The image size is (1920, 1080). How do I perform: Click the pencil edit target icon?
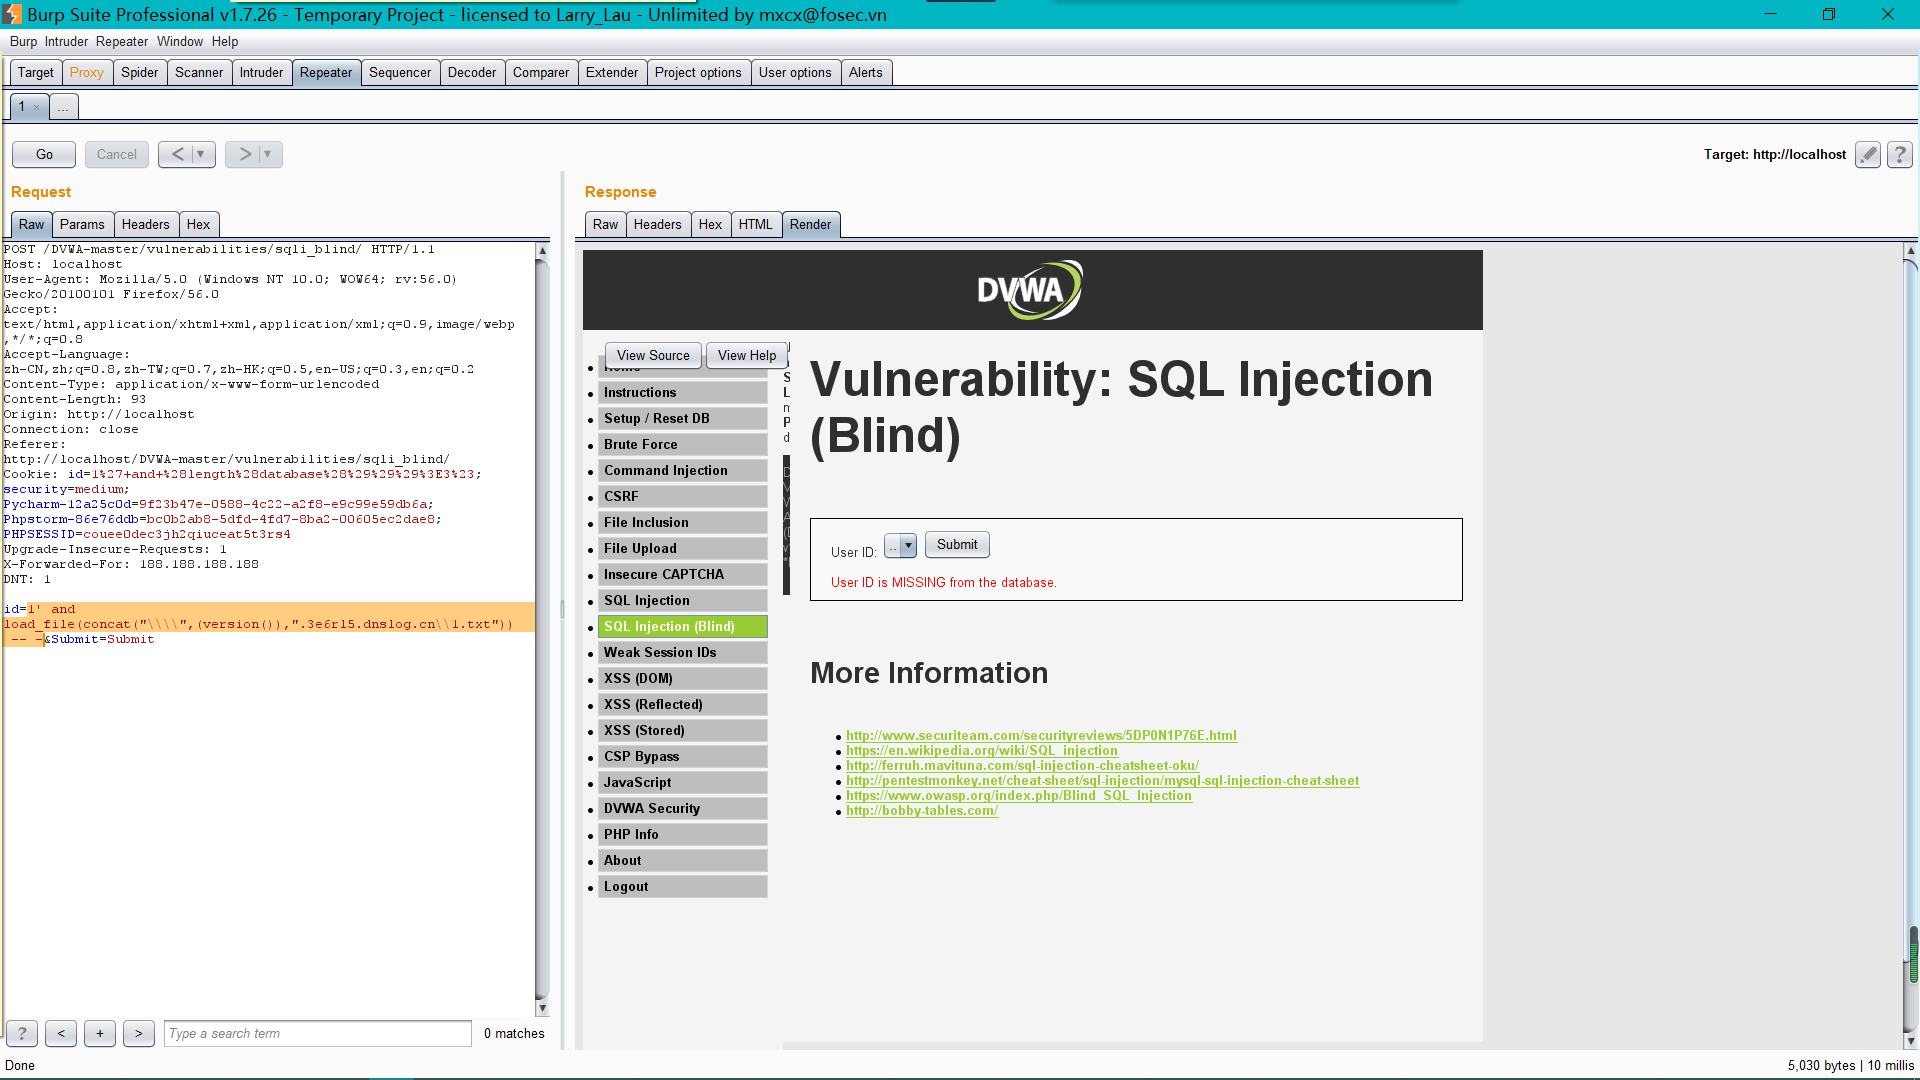click(x=1867, y=154)
